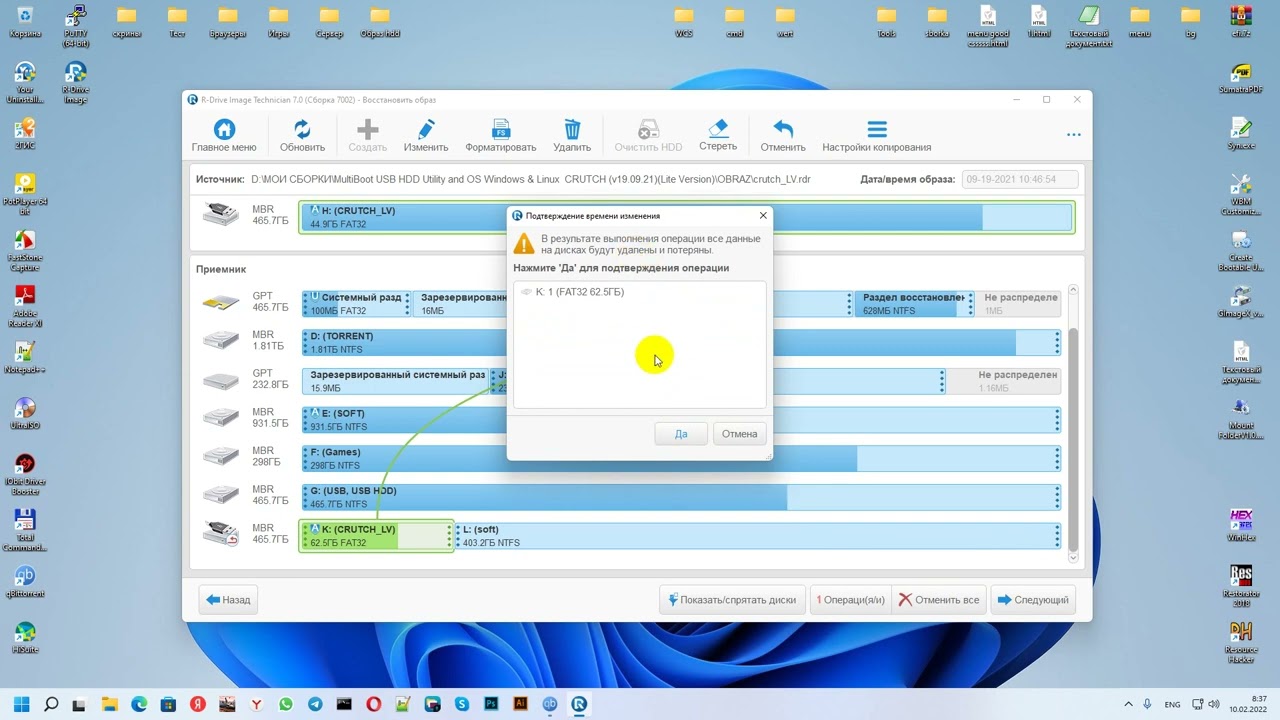Open Photoshop from the taskbar
Screen dimensions: 1280x720
click(x=491, y=704)
